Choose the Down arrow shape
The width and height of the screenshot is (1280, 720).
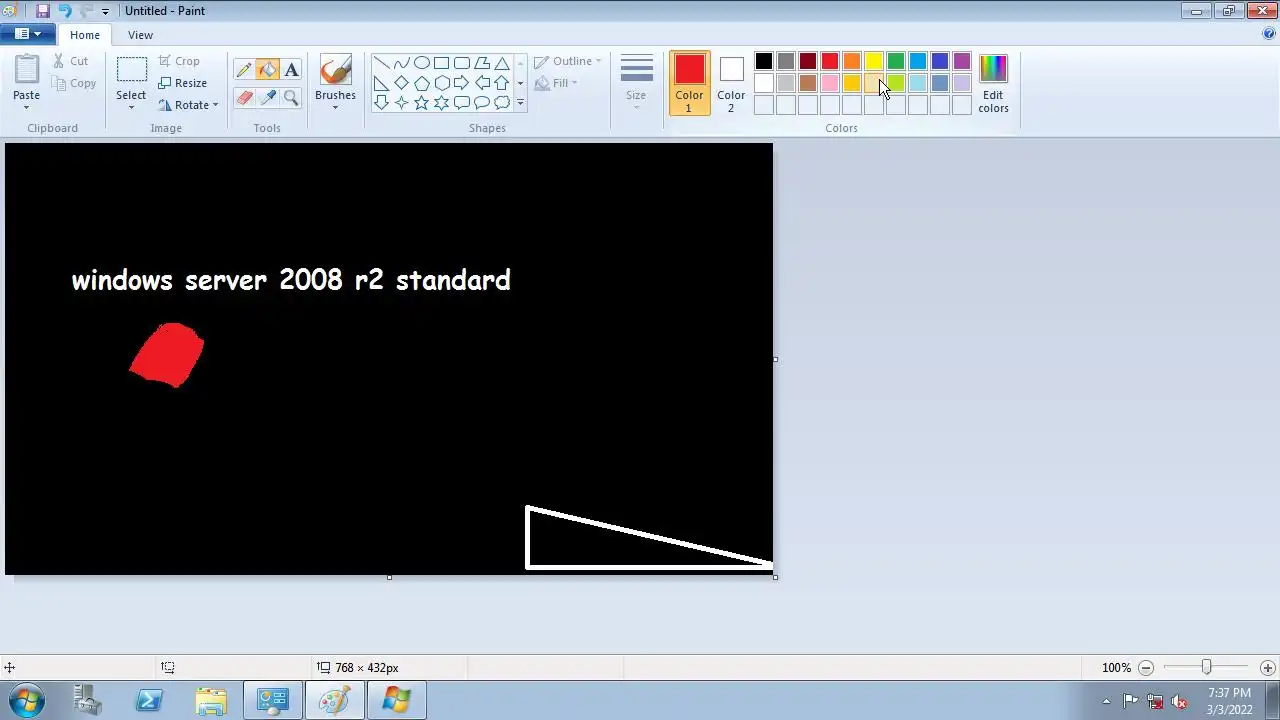[381, 102]
